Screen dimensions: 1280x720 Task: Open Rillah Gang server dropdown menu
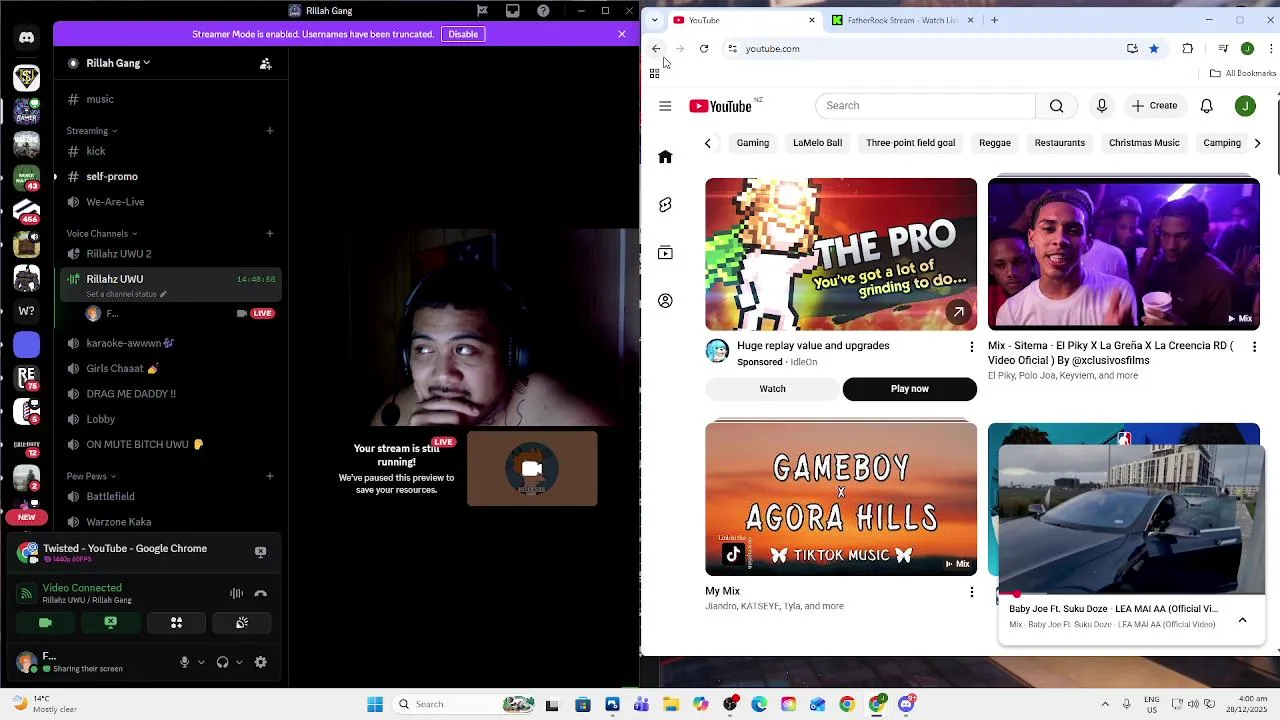pos(118,64)
